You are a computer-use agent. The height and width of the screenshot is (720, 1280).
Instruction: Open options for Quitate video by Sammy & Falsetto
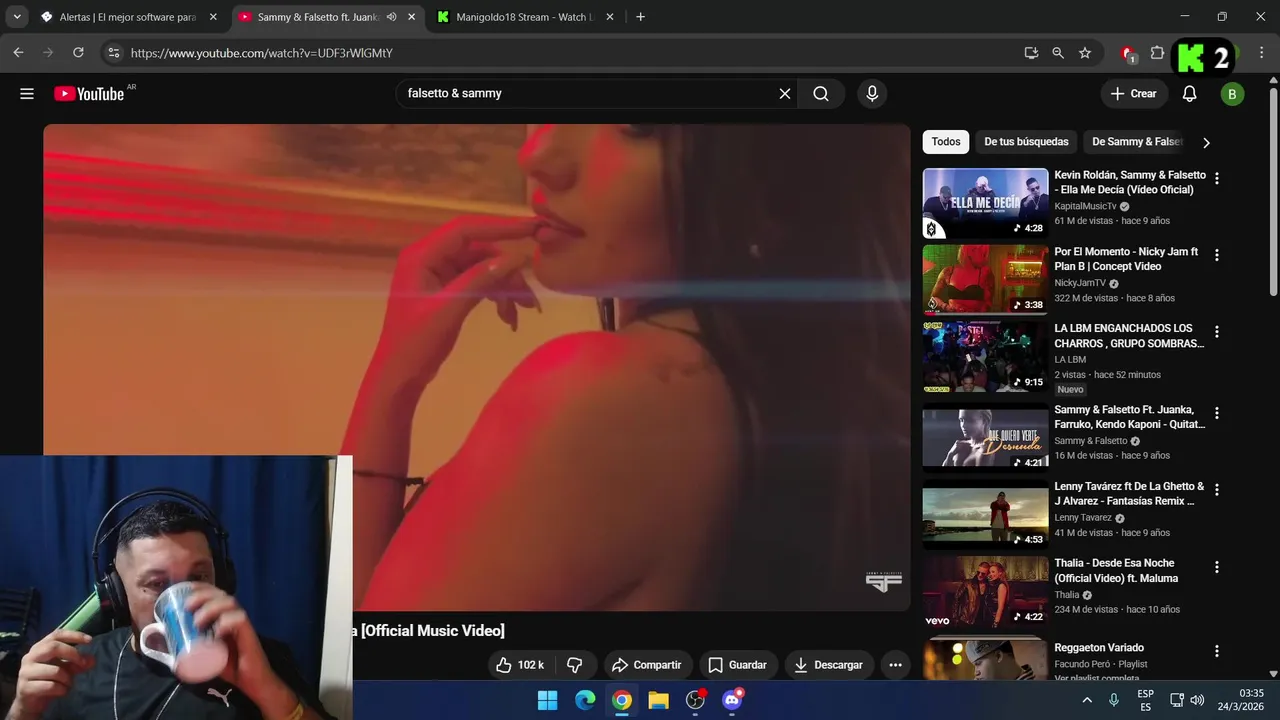point(1217,413)
